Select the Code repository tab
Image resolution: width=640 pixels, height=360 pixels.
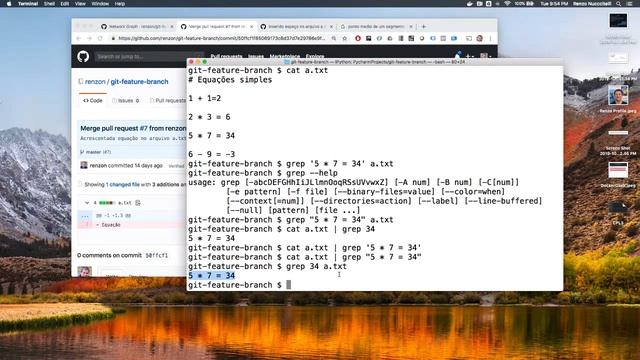93,100
